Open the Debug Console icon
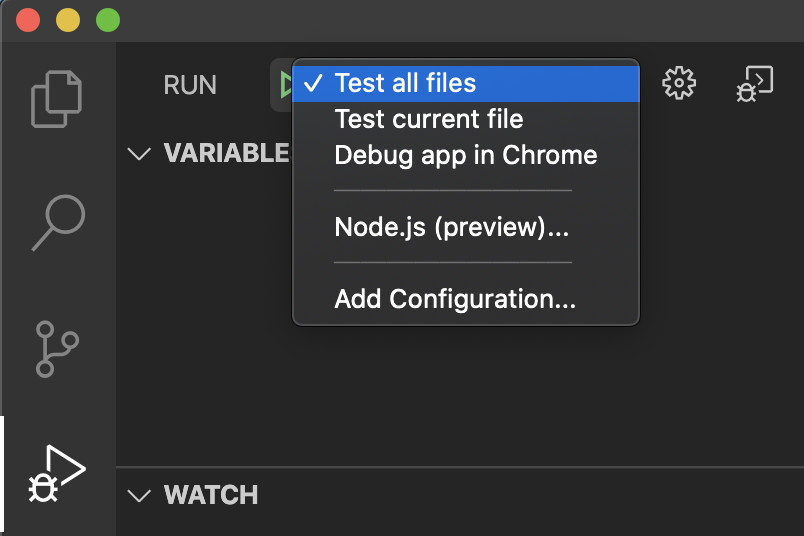804x536 pixels. click(x=755, y=84)
